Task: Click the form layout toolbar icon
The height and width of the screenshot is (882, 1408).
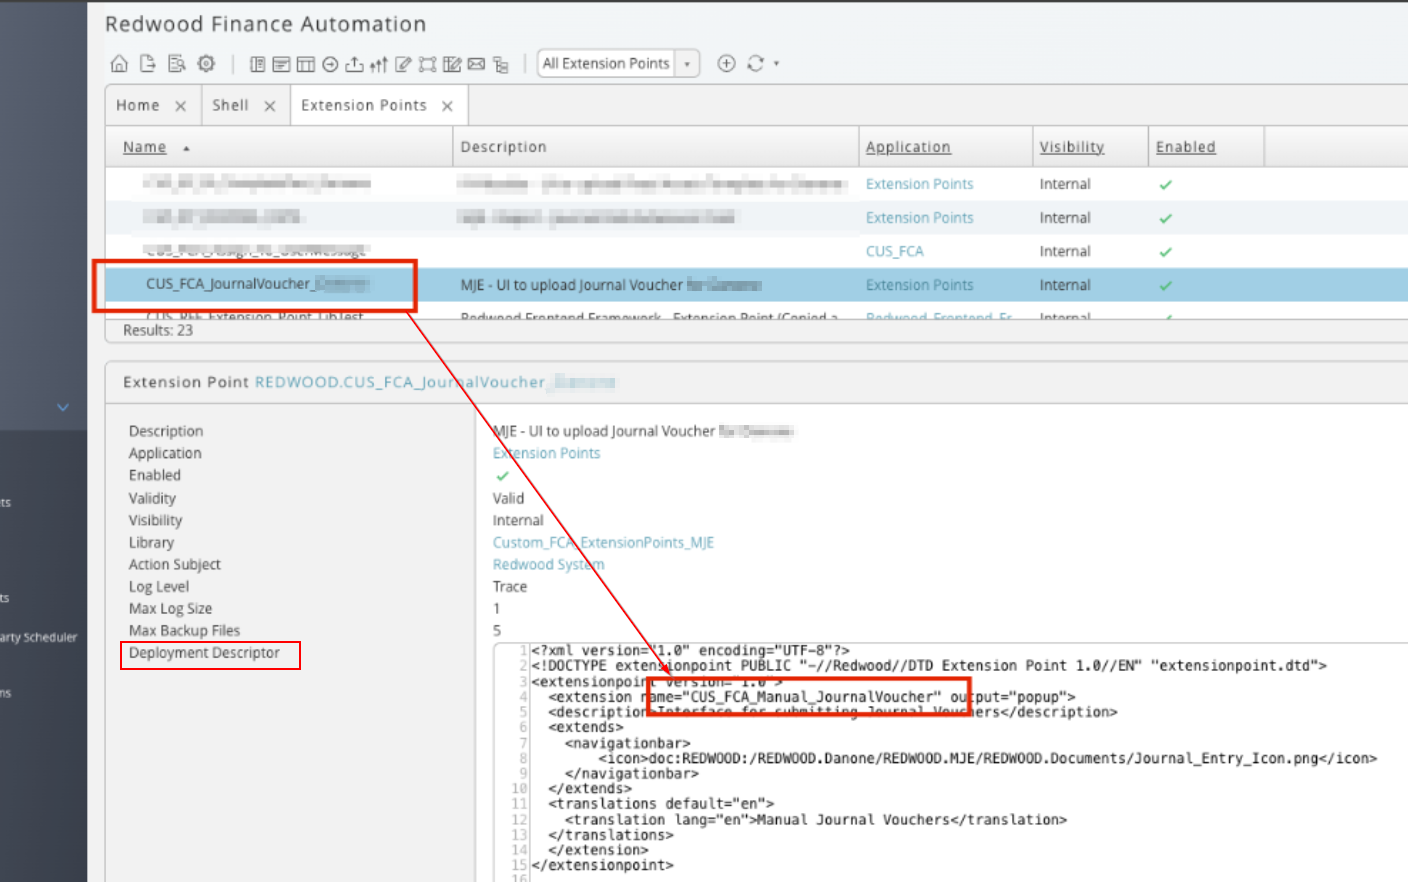Action: 281,64
